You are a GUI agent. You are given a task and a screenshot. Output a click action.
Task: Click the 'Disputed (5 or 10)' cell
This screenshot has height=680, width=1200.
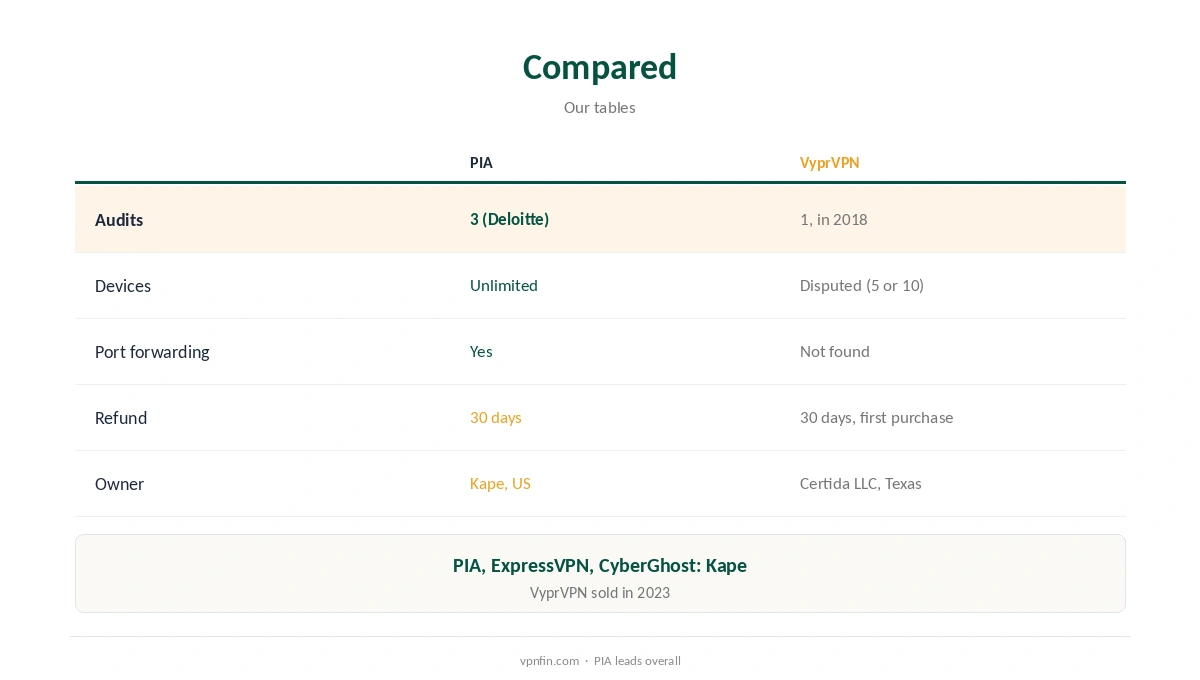(862, 285)
